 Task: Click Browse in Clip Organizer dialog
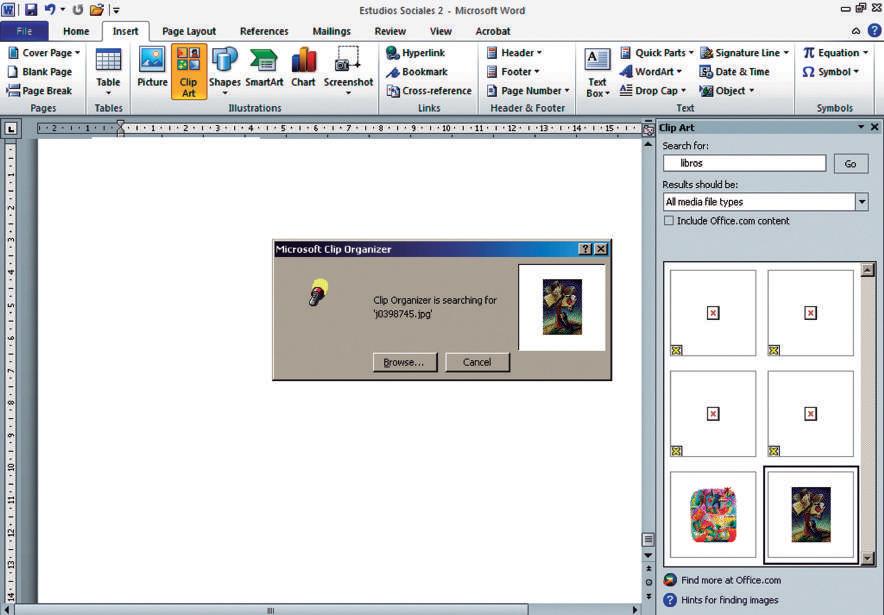pos(405,362)
